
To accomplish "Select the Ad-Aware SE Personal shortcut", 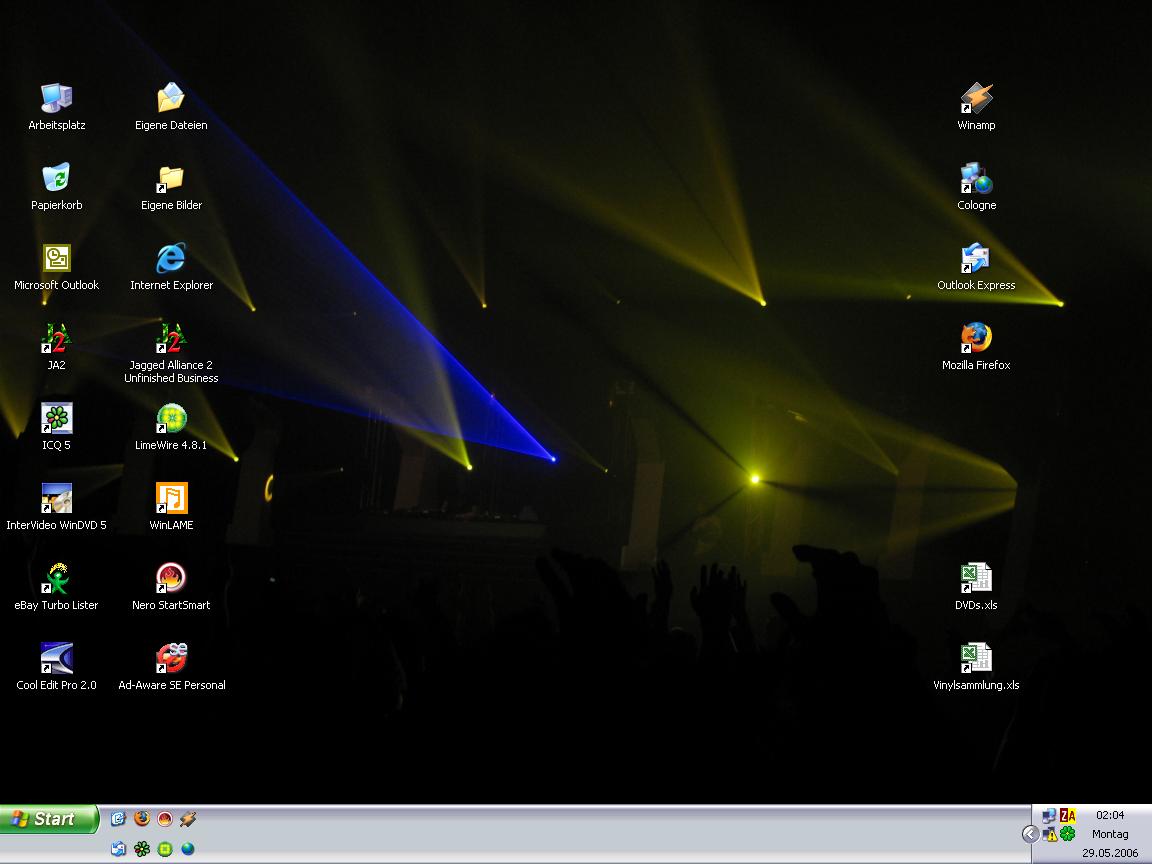I will [171, 658].
